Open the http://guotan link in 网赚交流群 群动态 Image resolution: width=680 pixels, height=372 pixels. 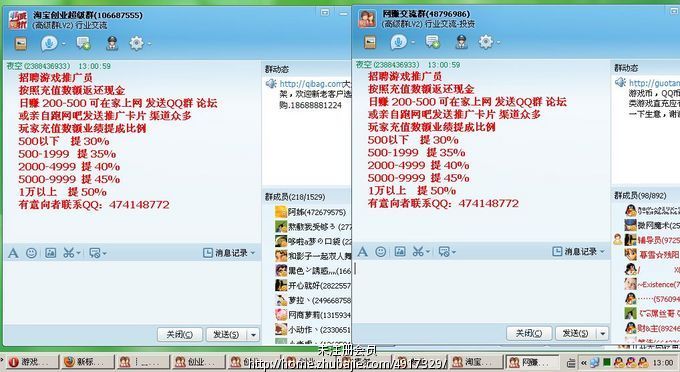coord(654,83)
